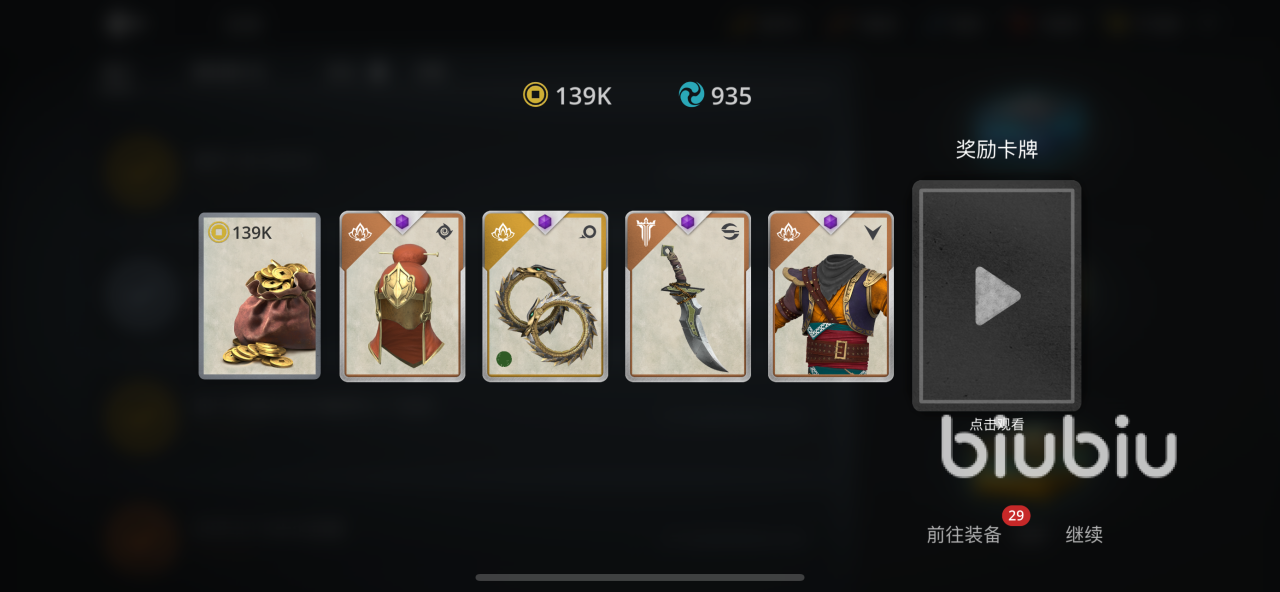Select the orange armor reward card

[x=831, y=296]
